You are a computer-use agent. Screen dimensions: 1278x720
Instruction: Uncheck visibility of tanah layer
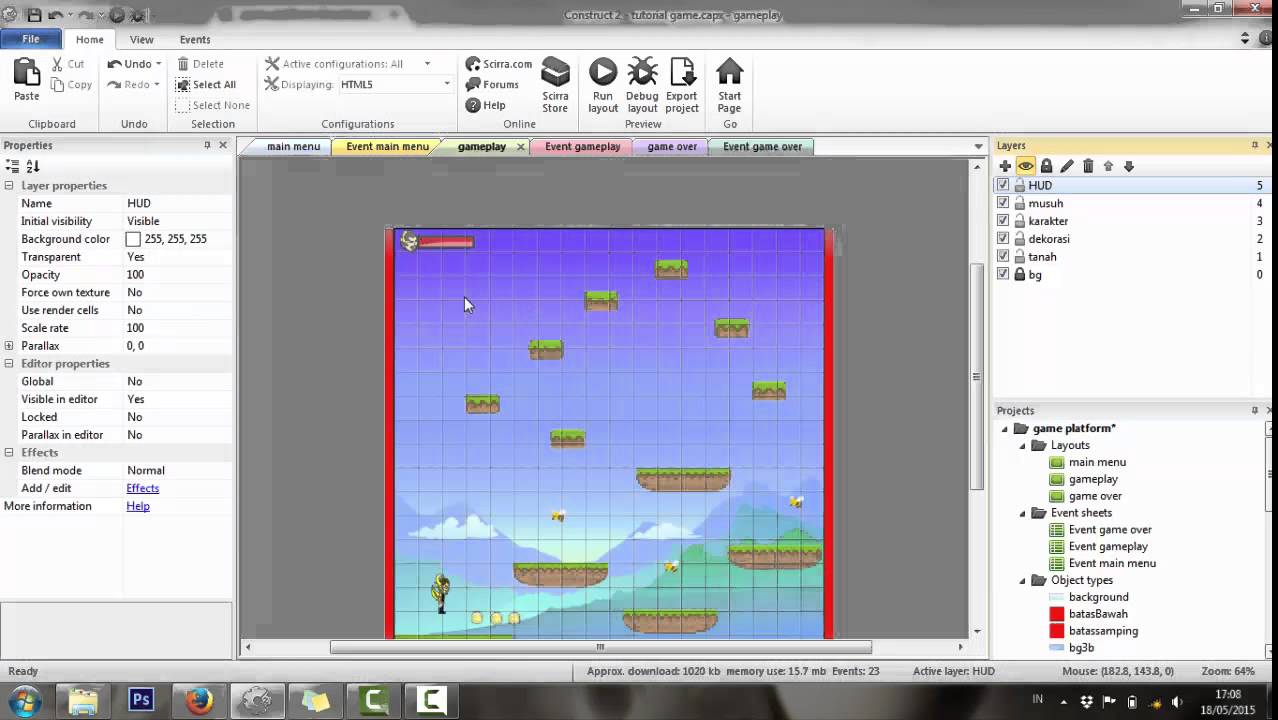click(1003, 257)
